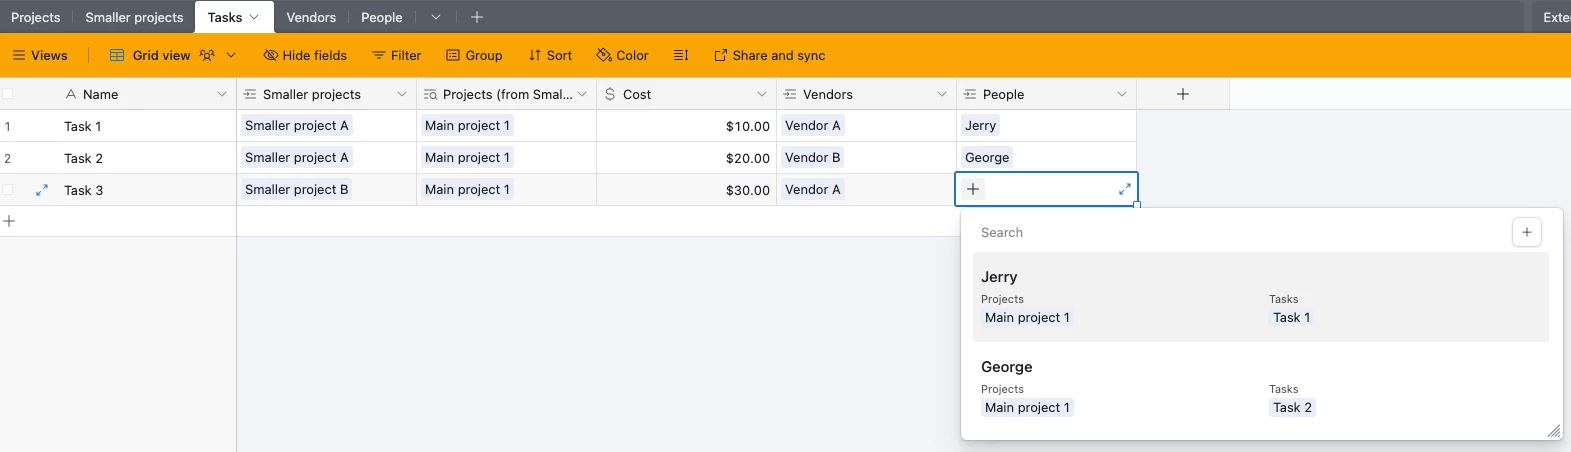Image resolution: width=1571 pixels, height=452 pixels.
Task: Open Cost field dropdown arrow
Action: (x=762, y=94)
